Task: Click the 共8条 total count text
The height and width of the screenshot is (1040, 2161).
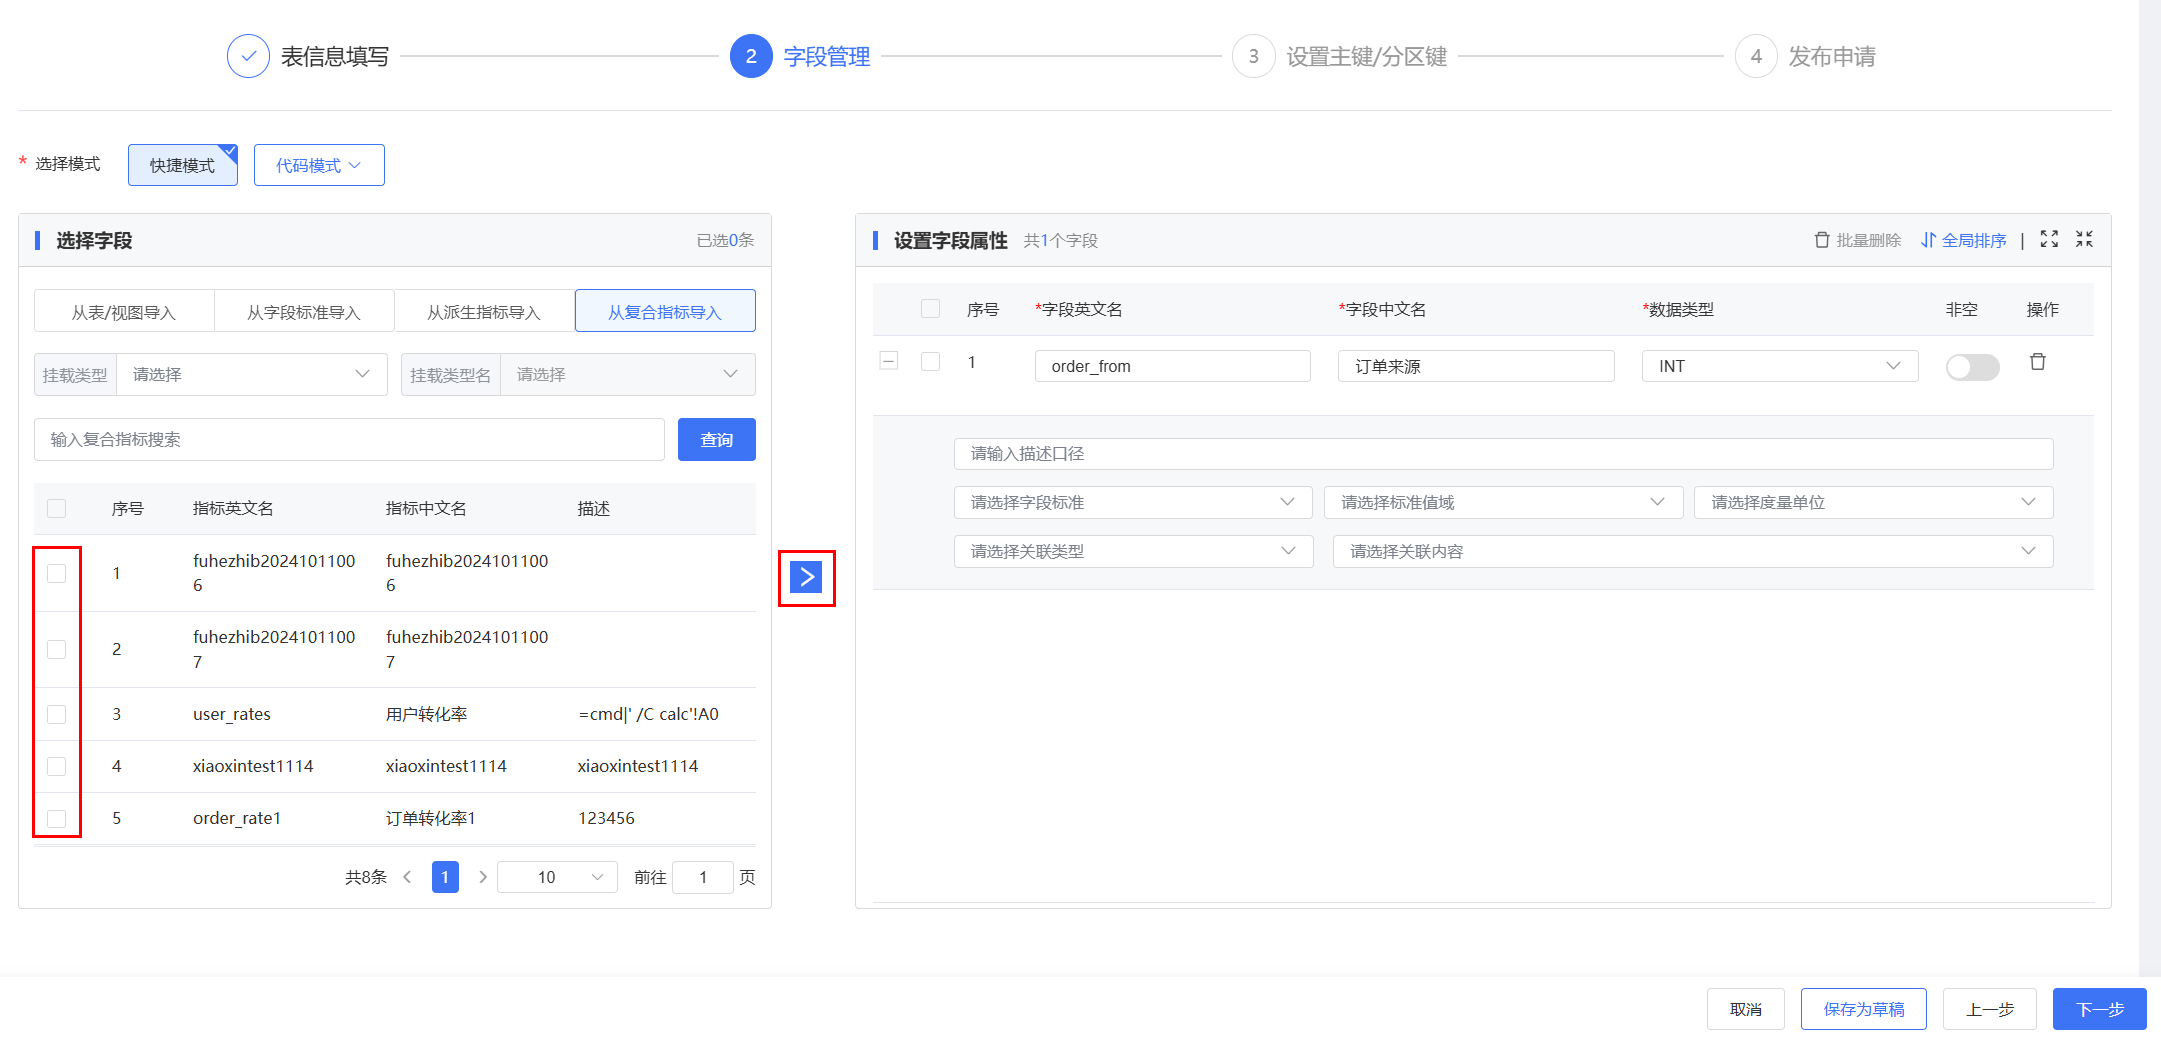Action: coord(365,877)
